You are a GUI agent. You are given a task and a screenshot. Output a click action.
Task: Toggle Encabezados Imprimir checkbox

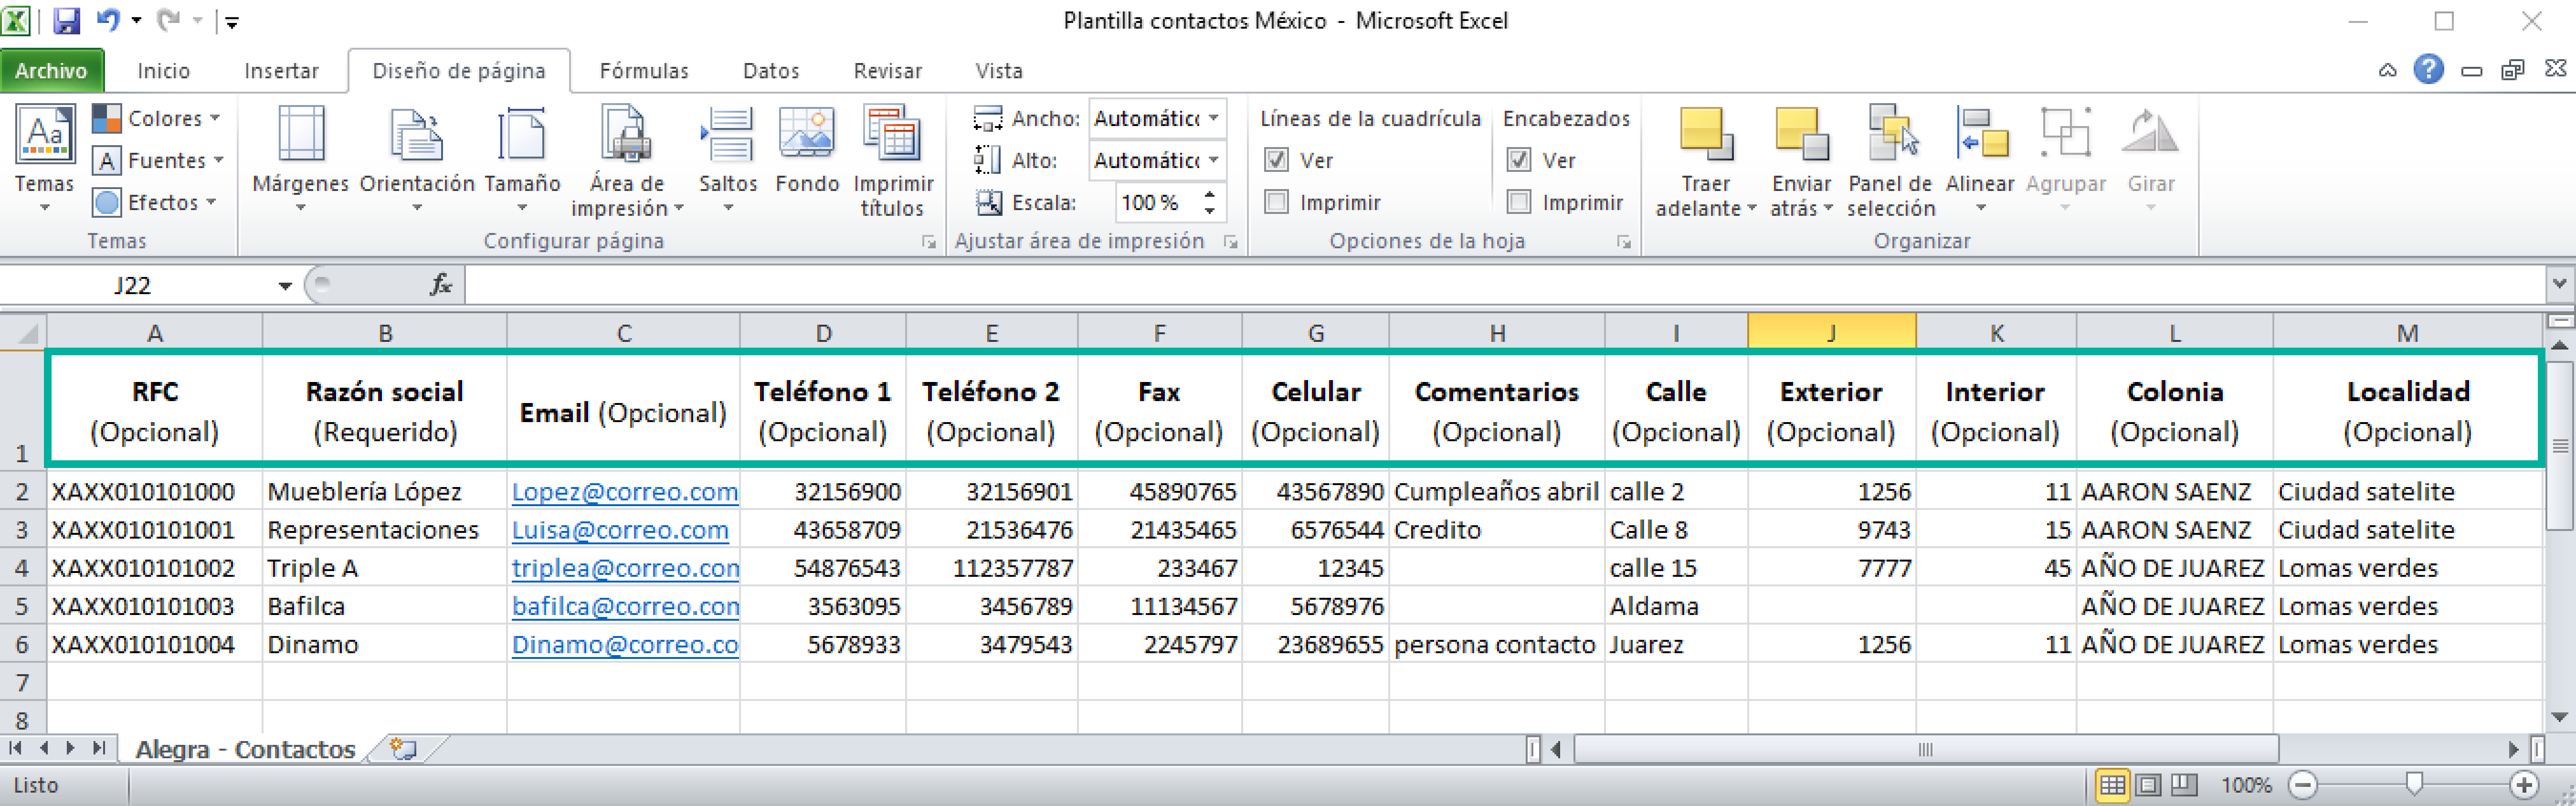click(x=1518, y=202)
